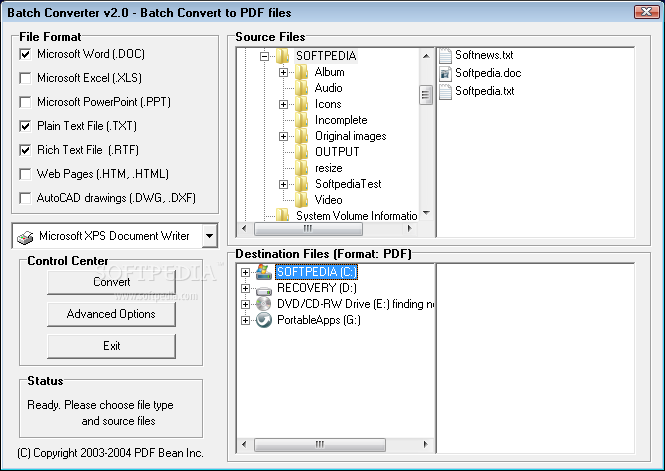Expand the Icons folder node
Image resolution: width=665 pixels, height=471 pixels.
(x=284, y=104)
